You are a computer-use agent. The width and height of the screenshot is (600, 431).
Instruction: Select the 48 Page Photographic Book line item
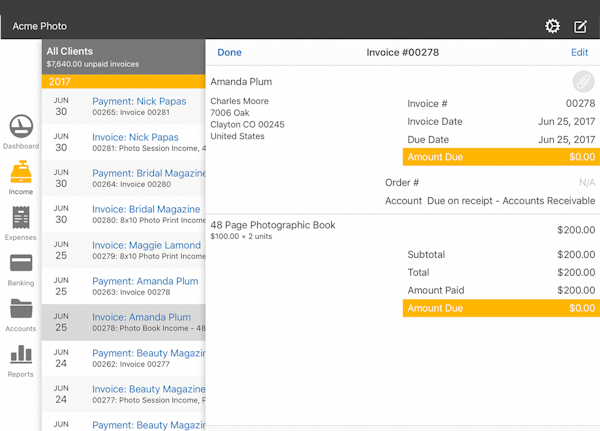pyautogui.click(x=403, y=230)
